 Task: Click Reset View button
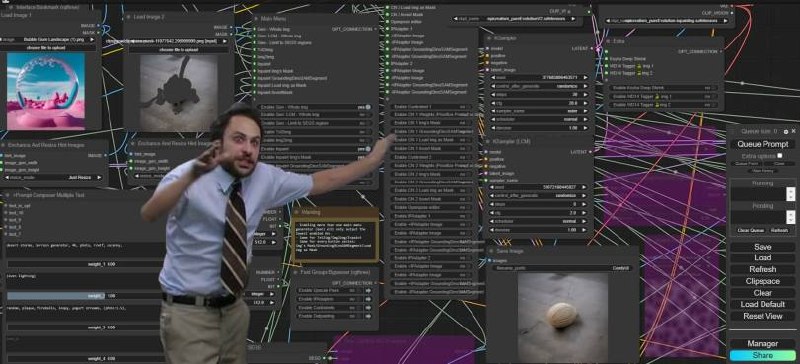(x=762, y=316)
